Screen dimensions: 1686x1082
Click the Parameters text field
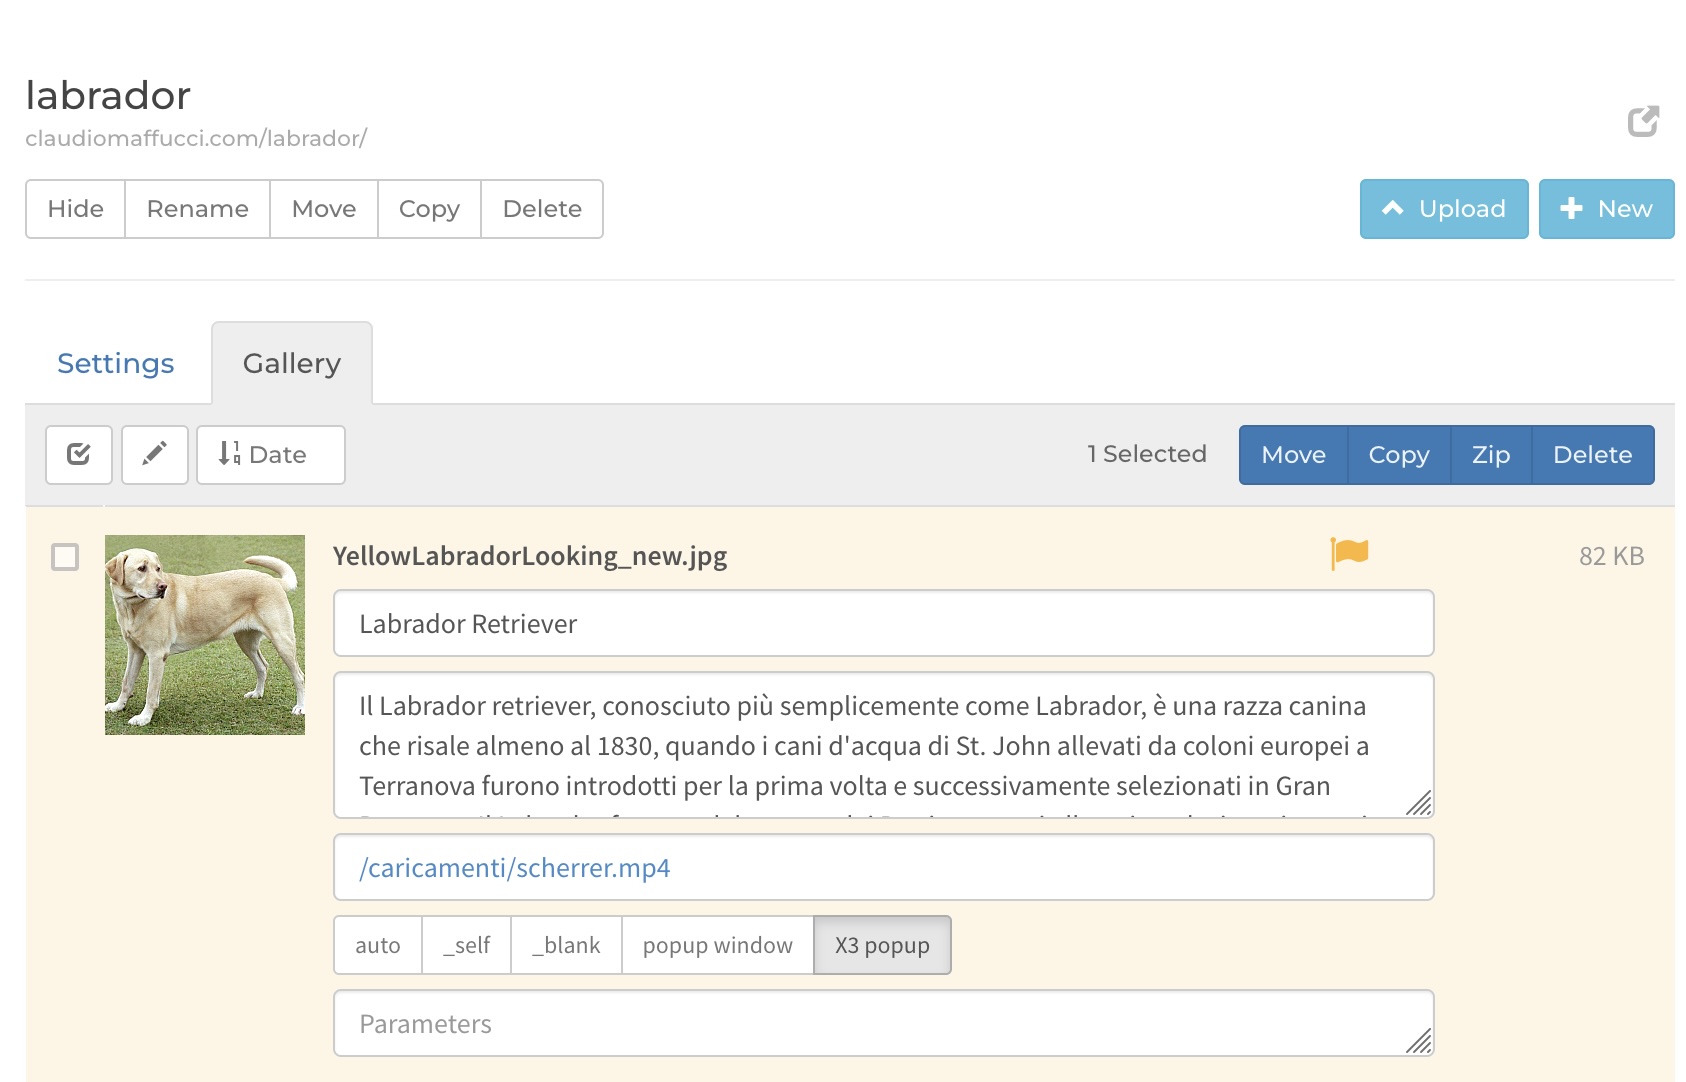pos(884,1023)
